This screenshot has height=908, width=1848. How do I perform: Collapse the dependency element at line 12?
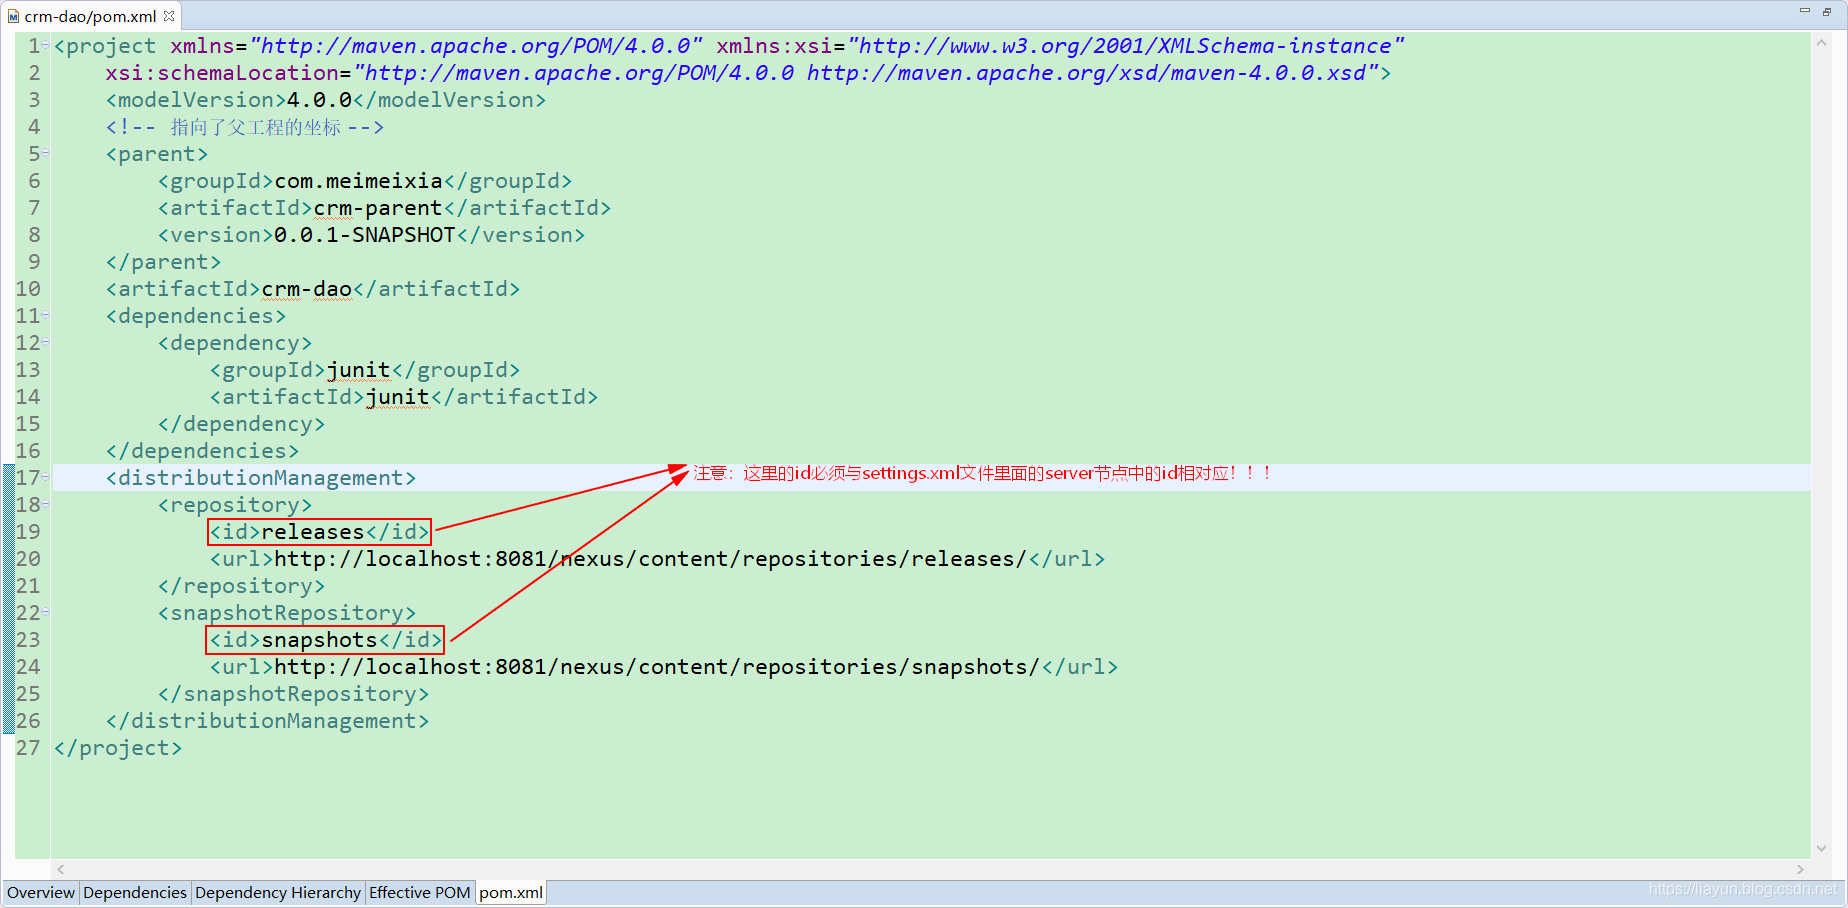click(x=46, y=342)
